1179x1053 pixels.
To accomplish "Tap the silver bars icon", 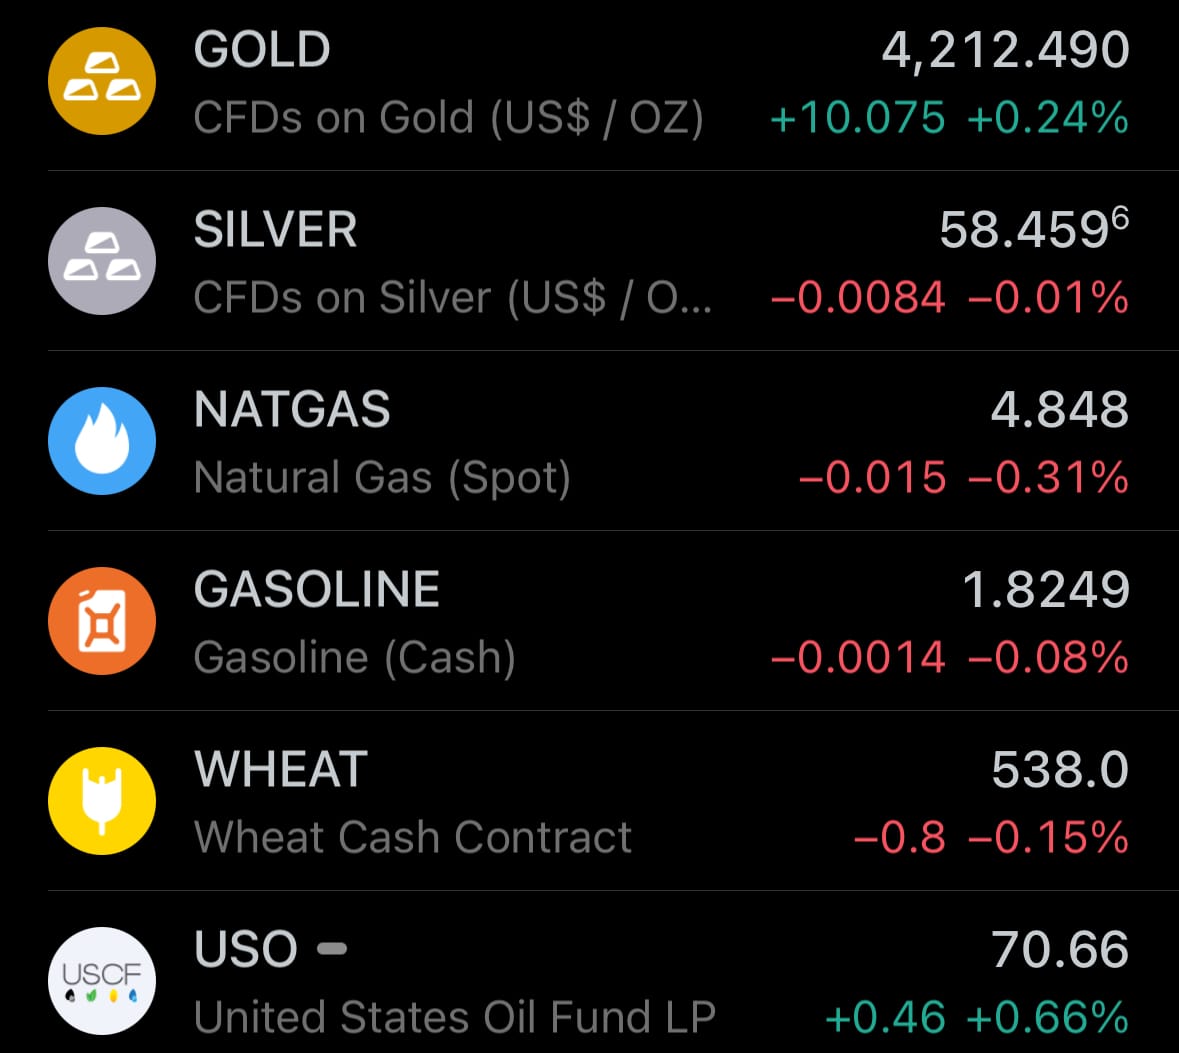I will (x=102, y=261).
